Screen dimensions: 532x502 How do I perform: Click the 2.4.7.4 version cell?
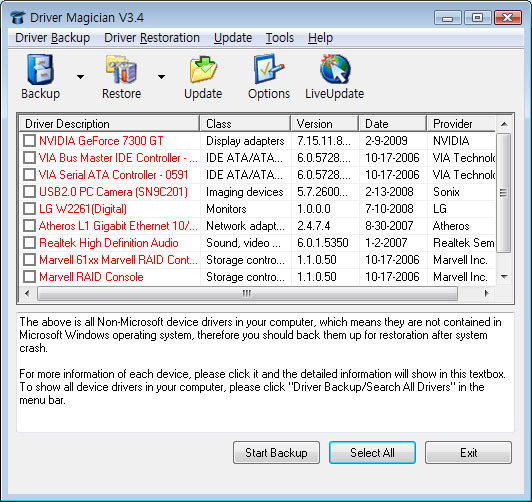tap(314, 226)
